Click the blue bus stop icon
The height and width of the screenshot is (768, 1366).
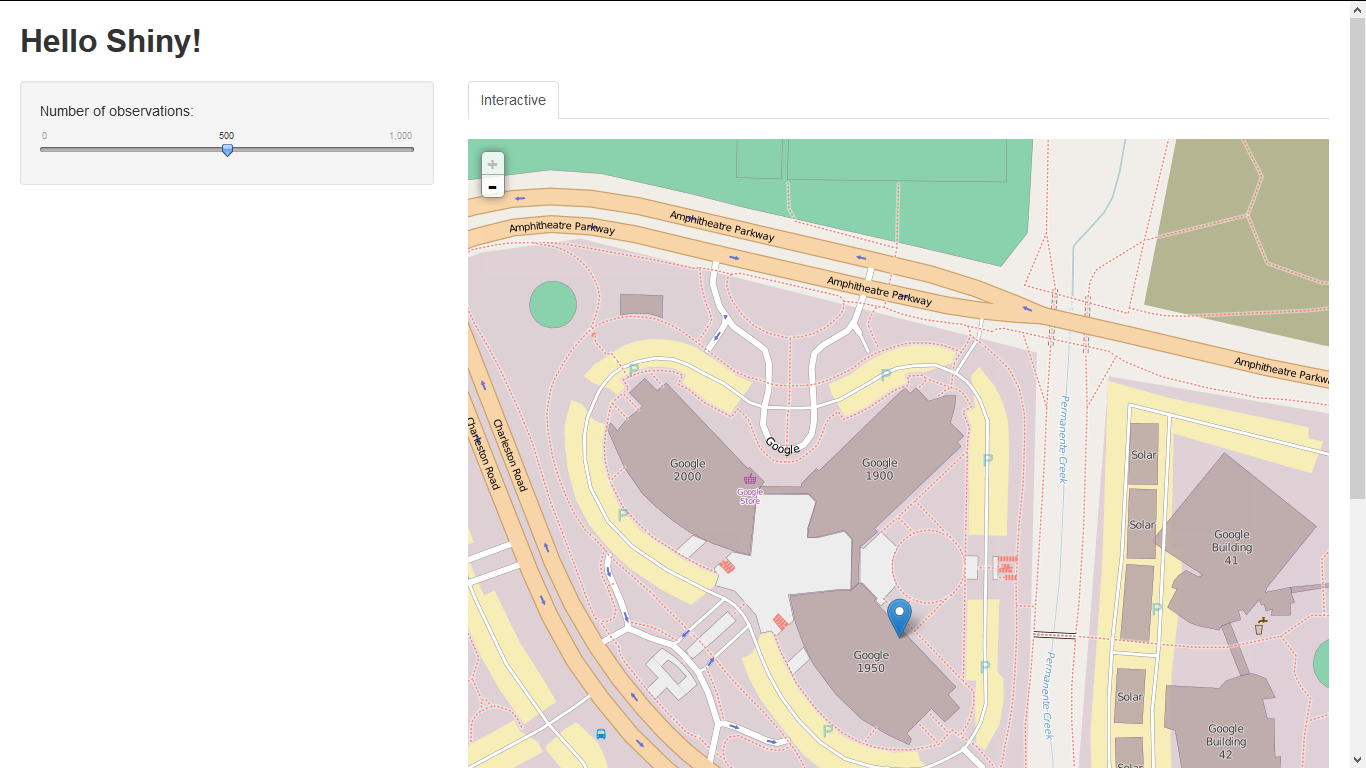601,733
